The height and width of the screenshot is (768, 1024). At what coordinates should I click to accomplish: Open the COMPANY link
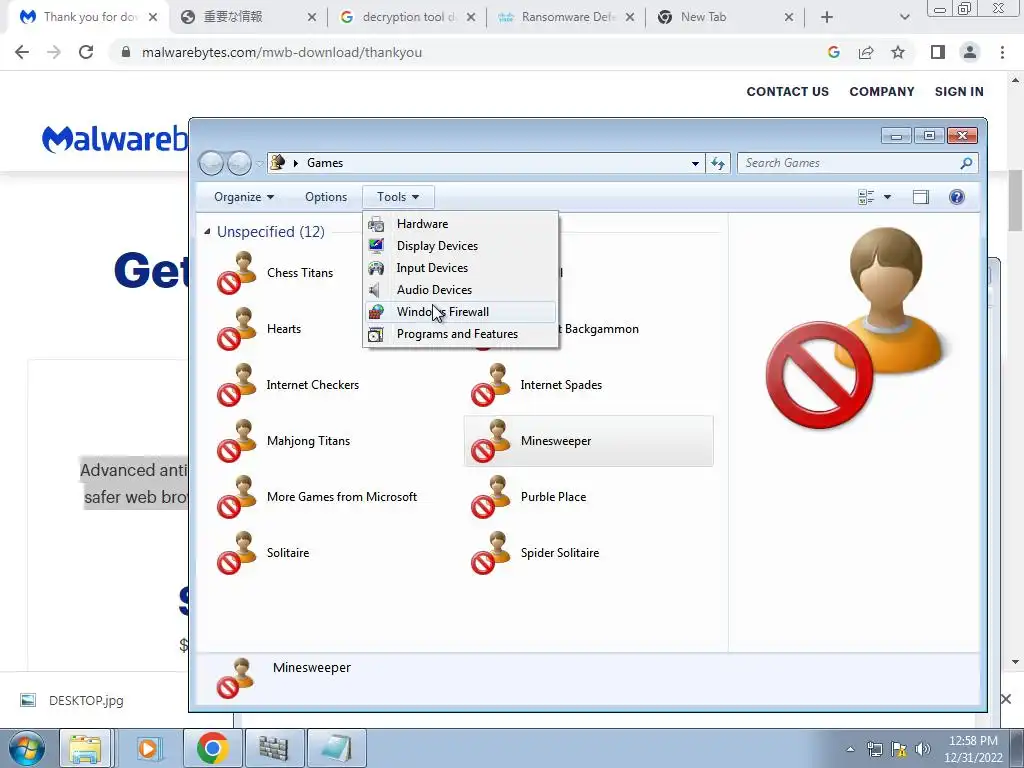coord(882,91)
